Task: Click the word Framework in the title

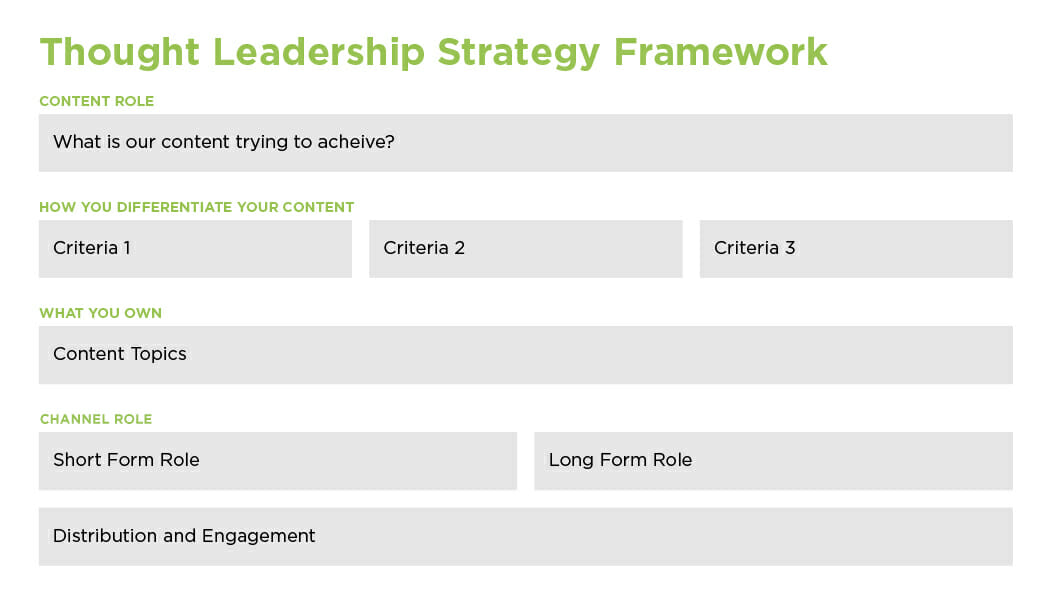Action: (721, 52)
